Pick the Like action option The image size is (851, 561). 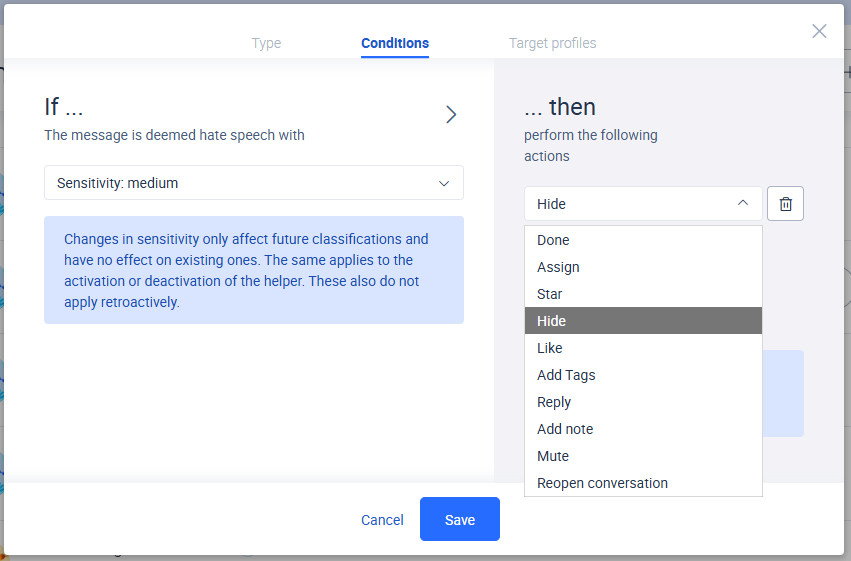tap(643, 348)
